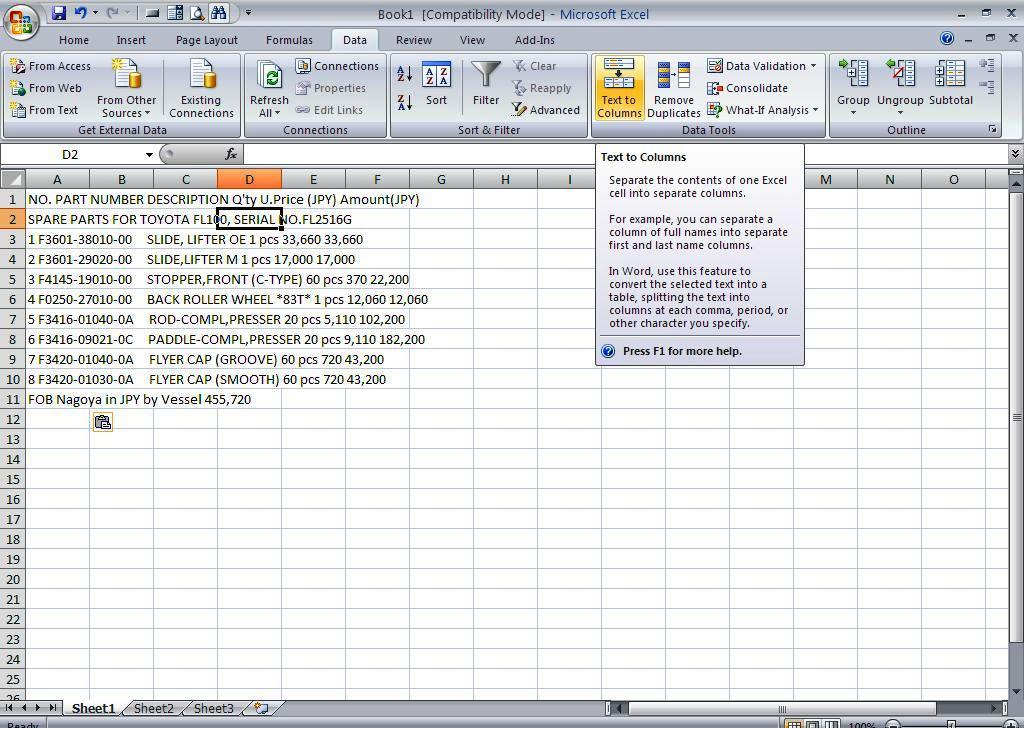This screenshot has width=1024, height=736.
Task: Open workbook Connections
Action: click(337, 66)
